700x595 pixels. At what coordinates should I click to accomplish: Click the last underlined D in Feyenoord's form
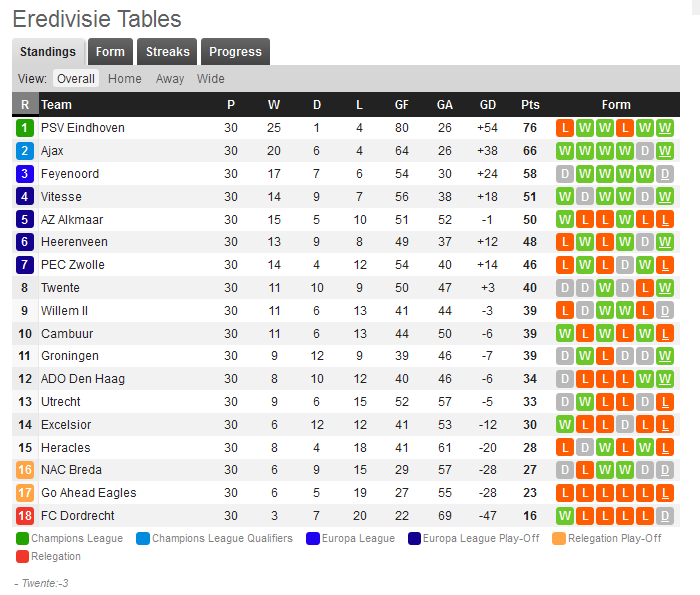(x=665, y=174)
